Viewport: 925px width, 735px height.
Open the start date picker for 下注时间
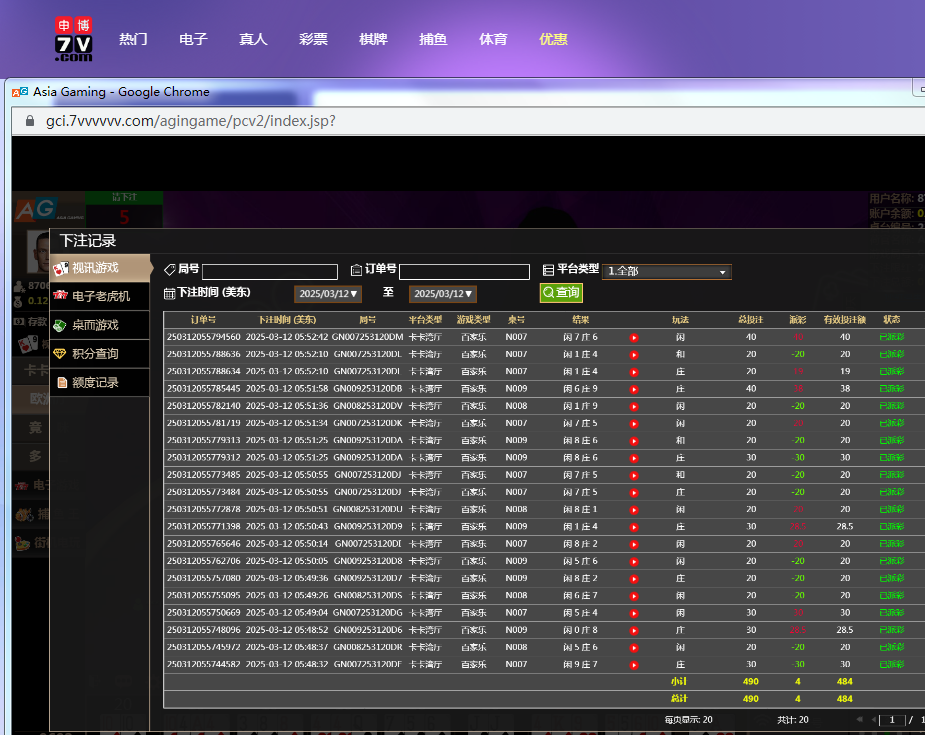click(328, 294)
